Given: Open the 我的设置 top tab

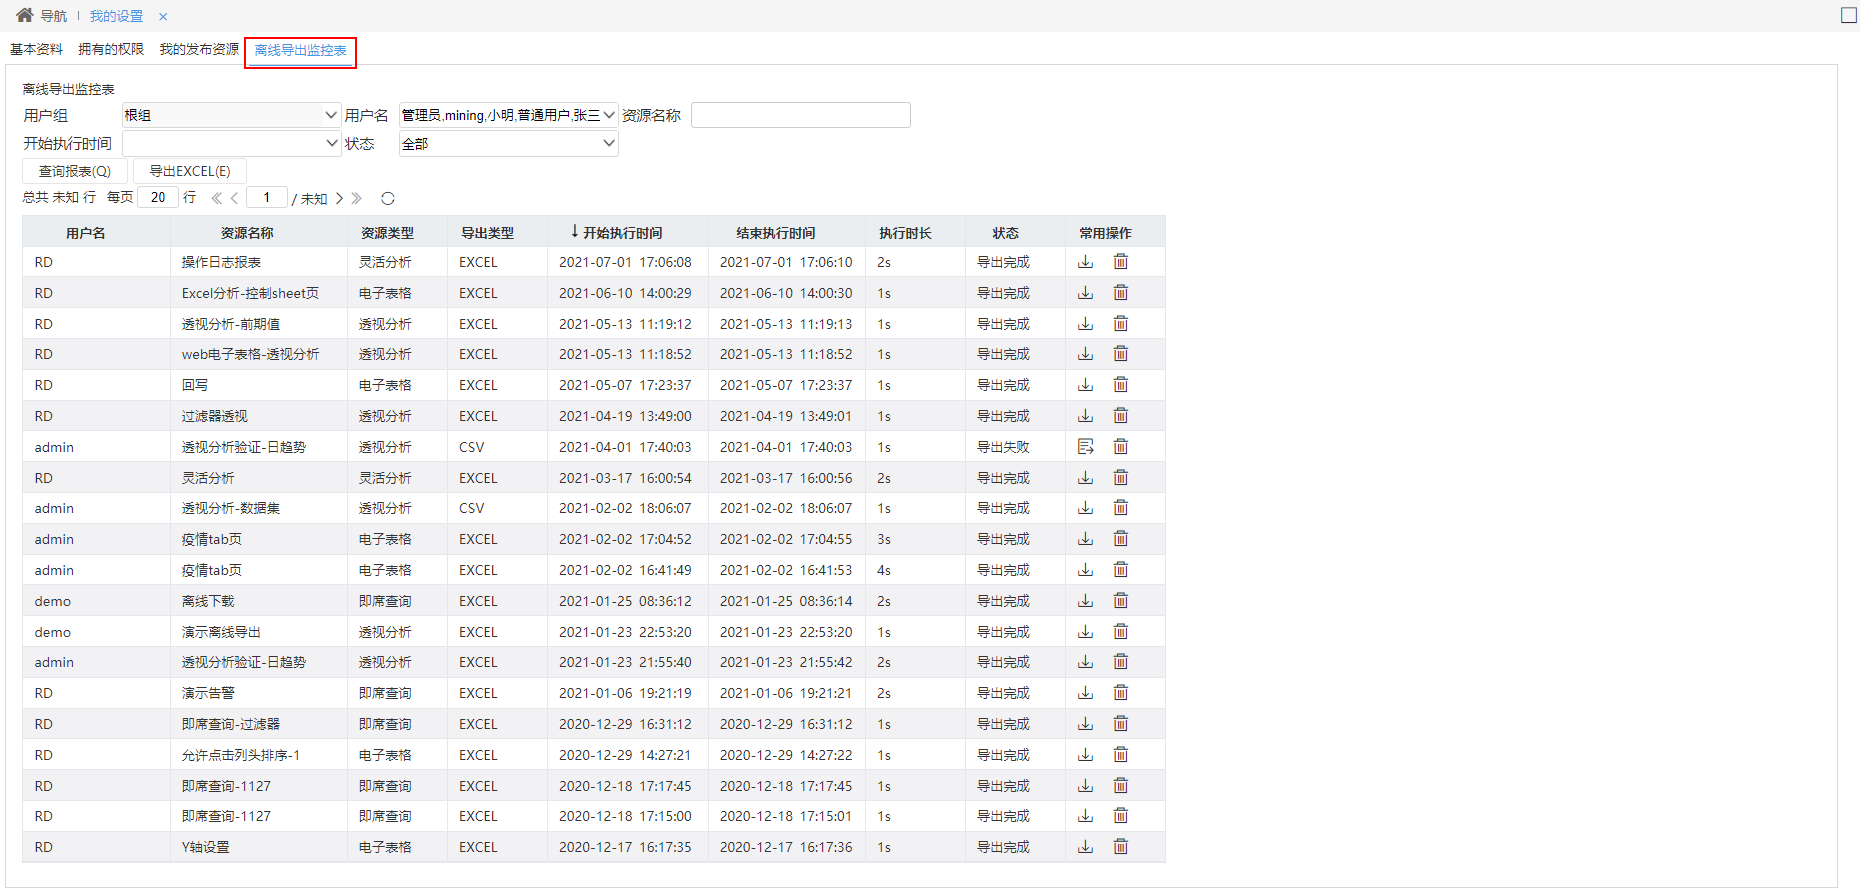Looking at the screenshot, I should 117,16.
